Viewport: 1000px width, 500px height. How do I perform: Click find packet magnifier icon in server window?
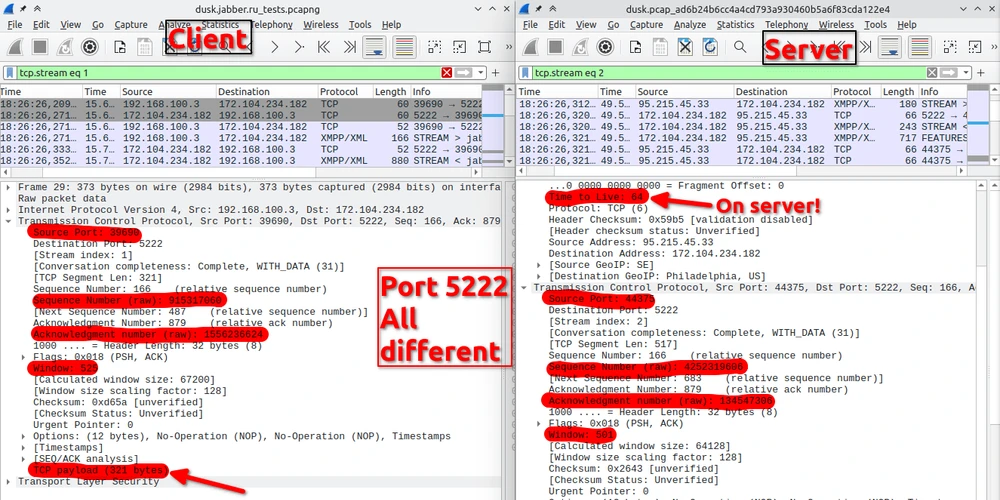[x=740, y=47]
